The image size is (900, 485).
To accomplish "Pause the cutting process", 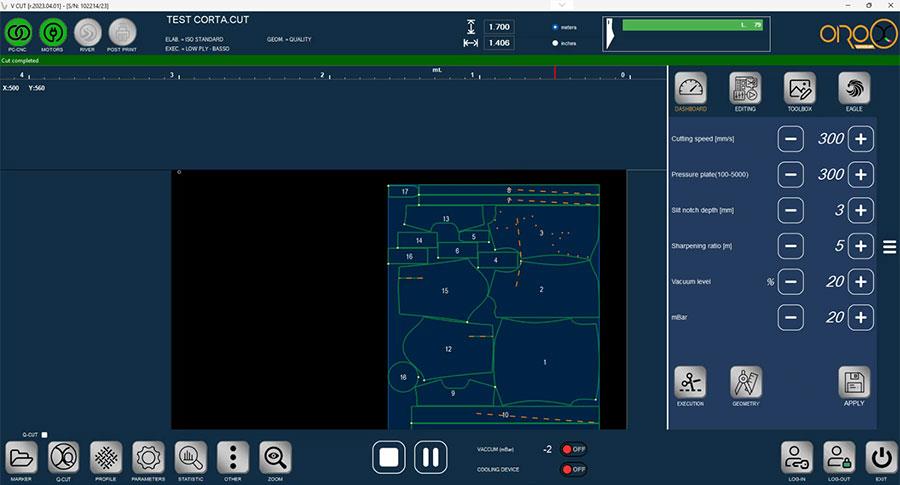I will coord(431,457).
